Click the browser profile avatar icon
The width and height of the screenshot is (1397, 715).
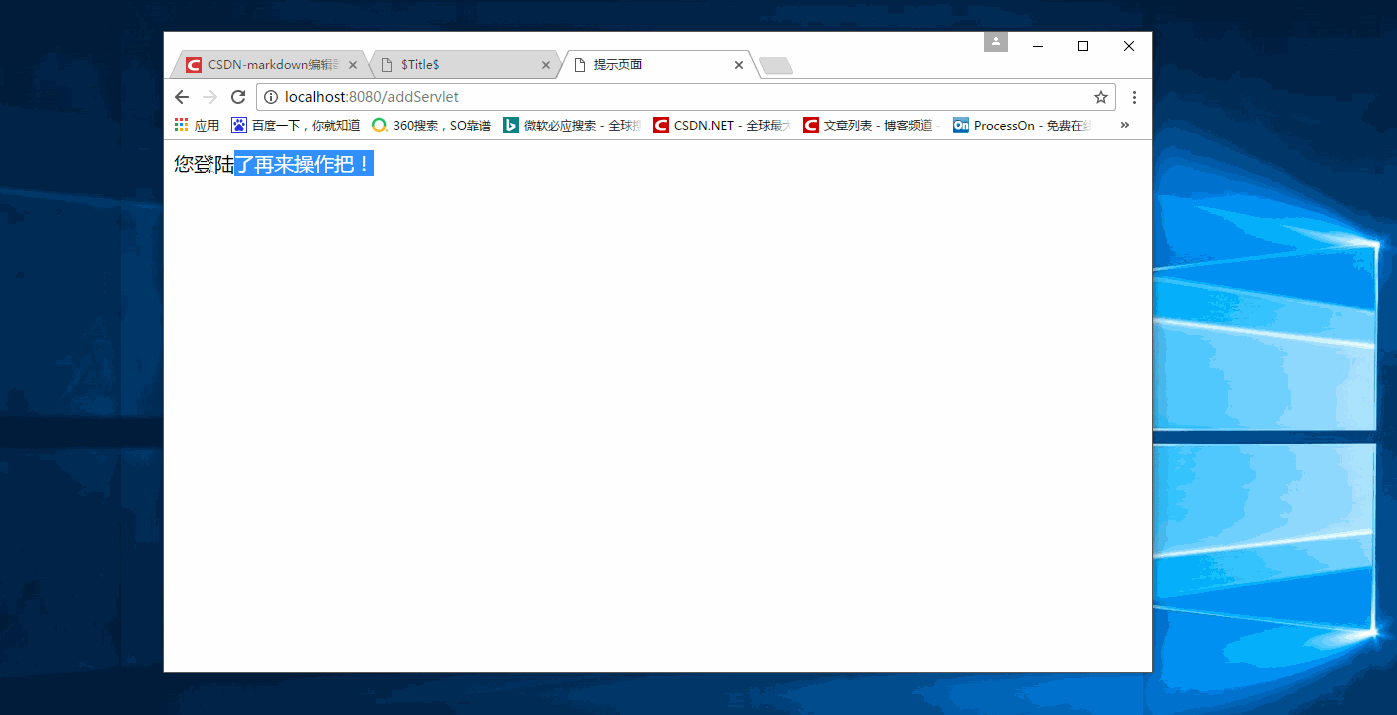995,41
